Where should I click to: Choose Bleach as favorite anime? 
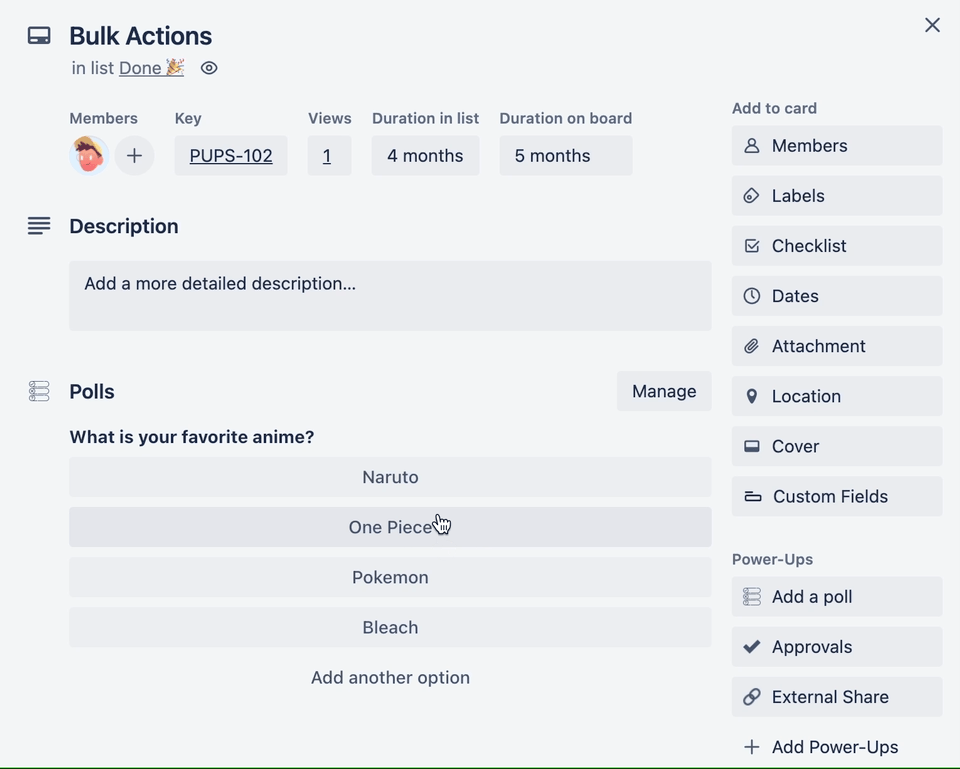(x=390, y=627)
